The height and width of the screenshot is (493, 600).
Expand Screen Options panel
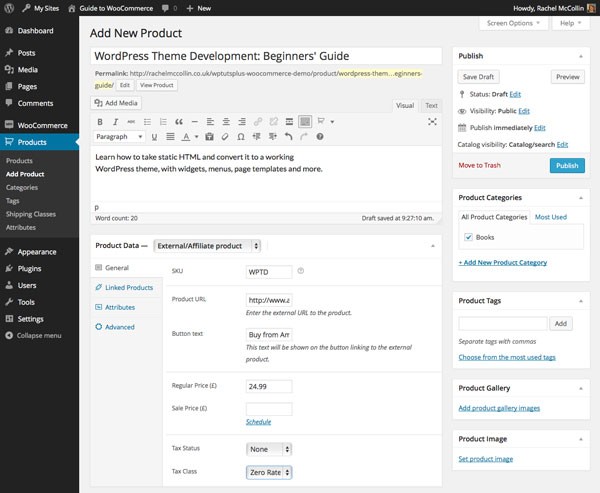513,23
